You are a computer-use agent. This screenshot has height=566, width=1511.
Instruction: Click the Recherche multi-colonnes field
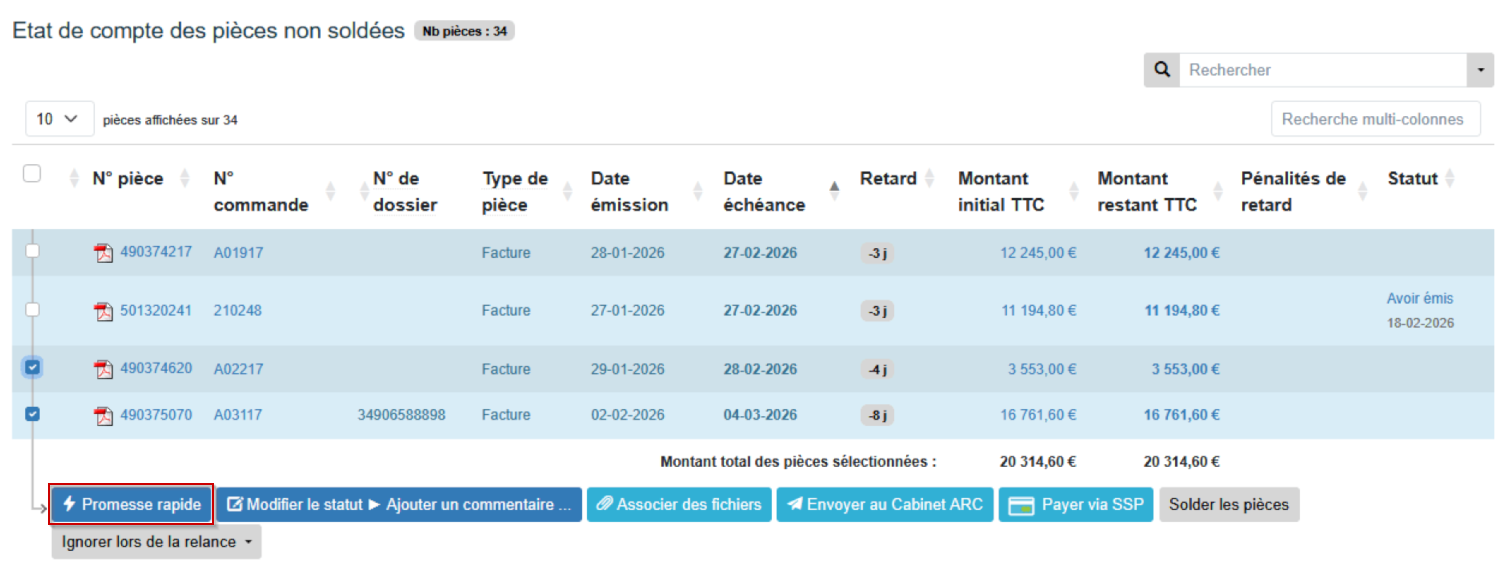point(1375,119)
